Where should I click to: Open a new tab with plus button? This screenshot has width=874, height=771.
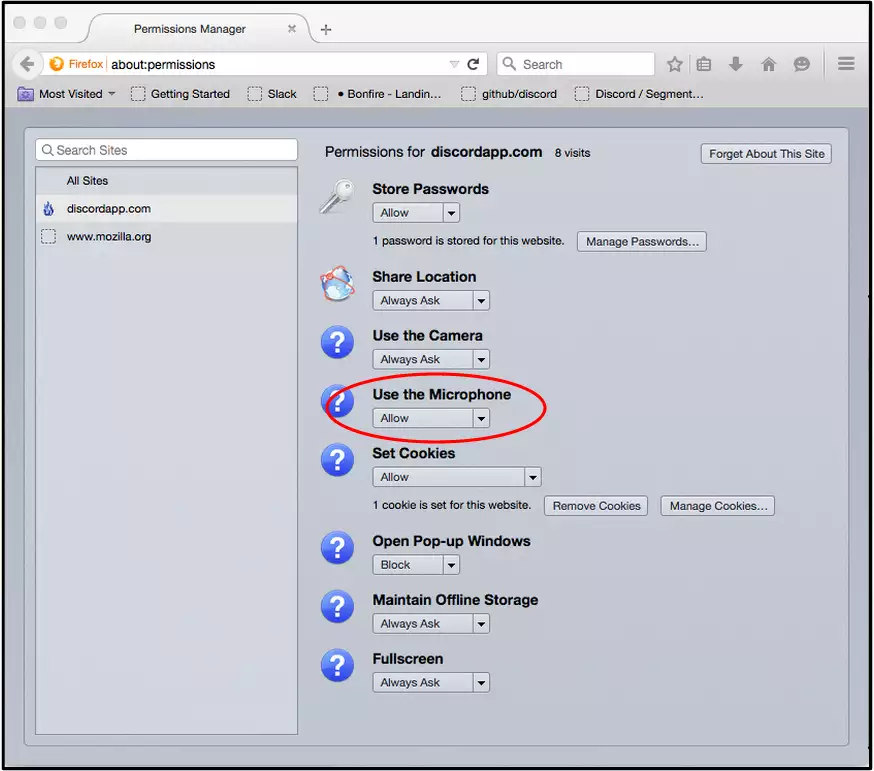click(326, 29)
